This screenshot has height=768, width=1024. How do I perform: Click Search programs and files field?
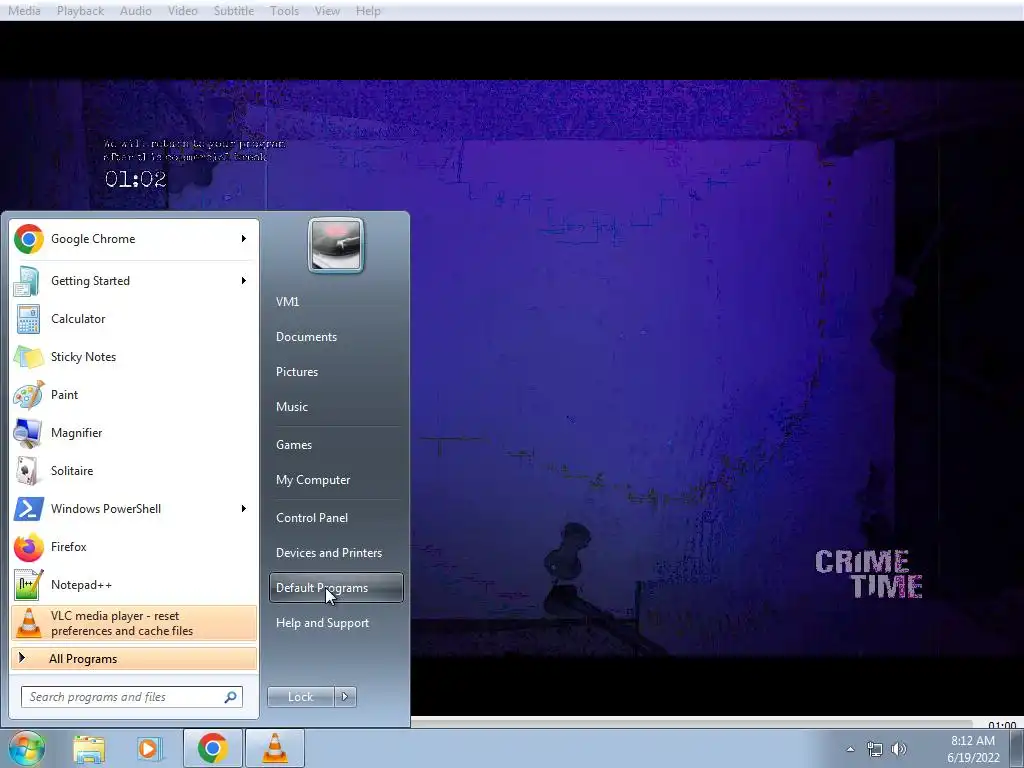132,697
